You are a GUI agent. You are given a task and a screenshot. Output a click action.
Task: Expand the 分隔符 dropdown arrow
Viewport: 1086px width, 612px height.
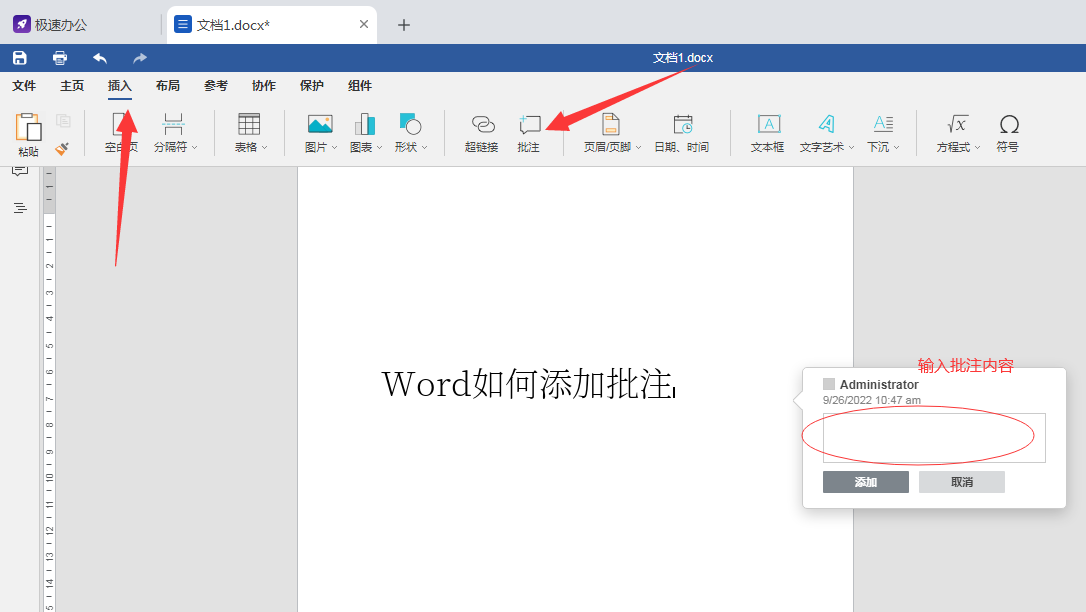click(195, 147)
